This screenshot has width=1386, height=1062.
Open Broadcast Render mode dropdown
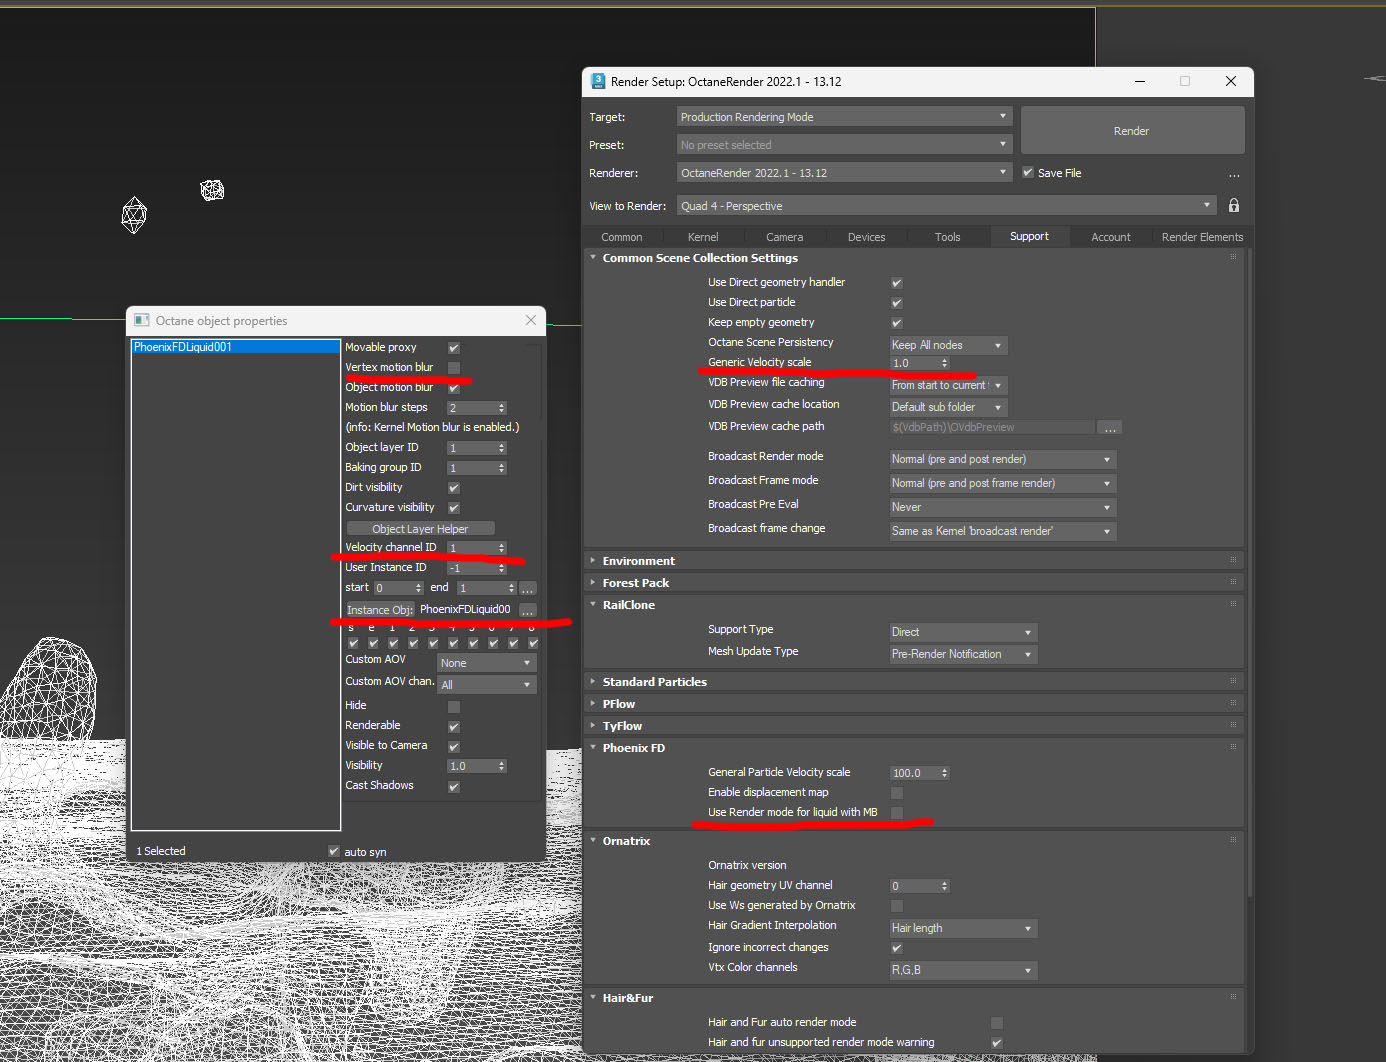(x=1002, y=459)
